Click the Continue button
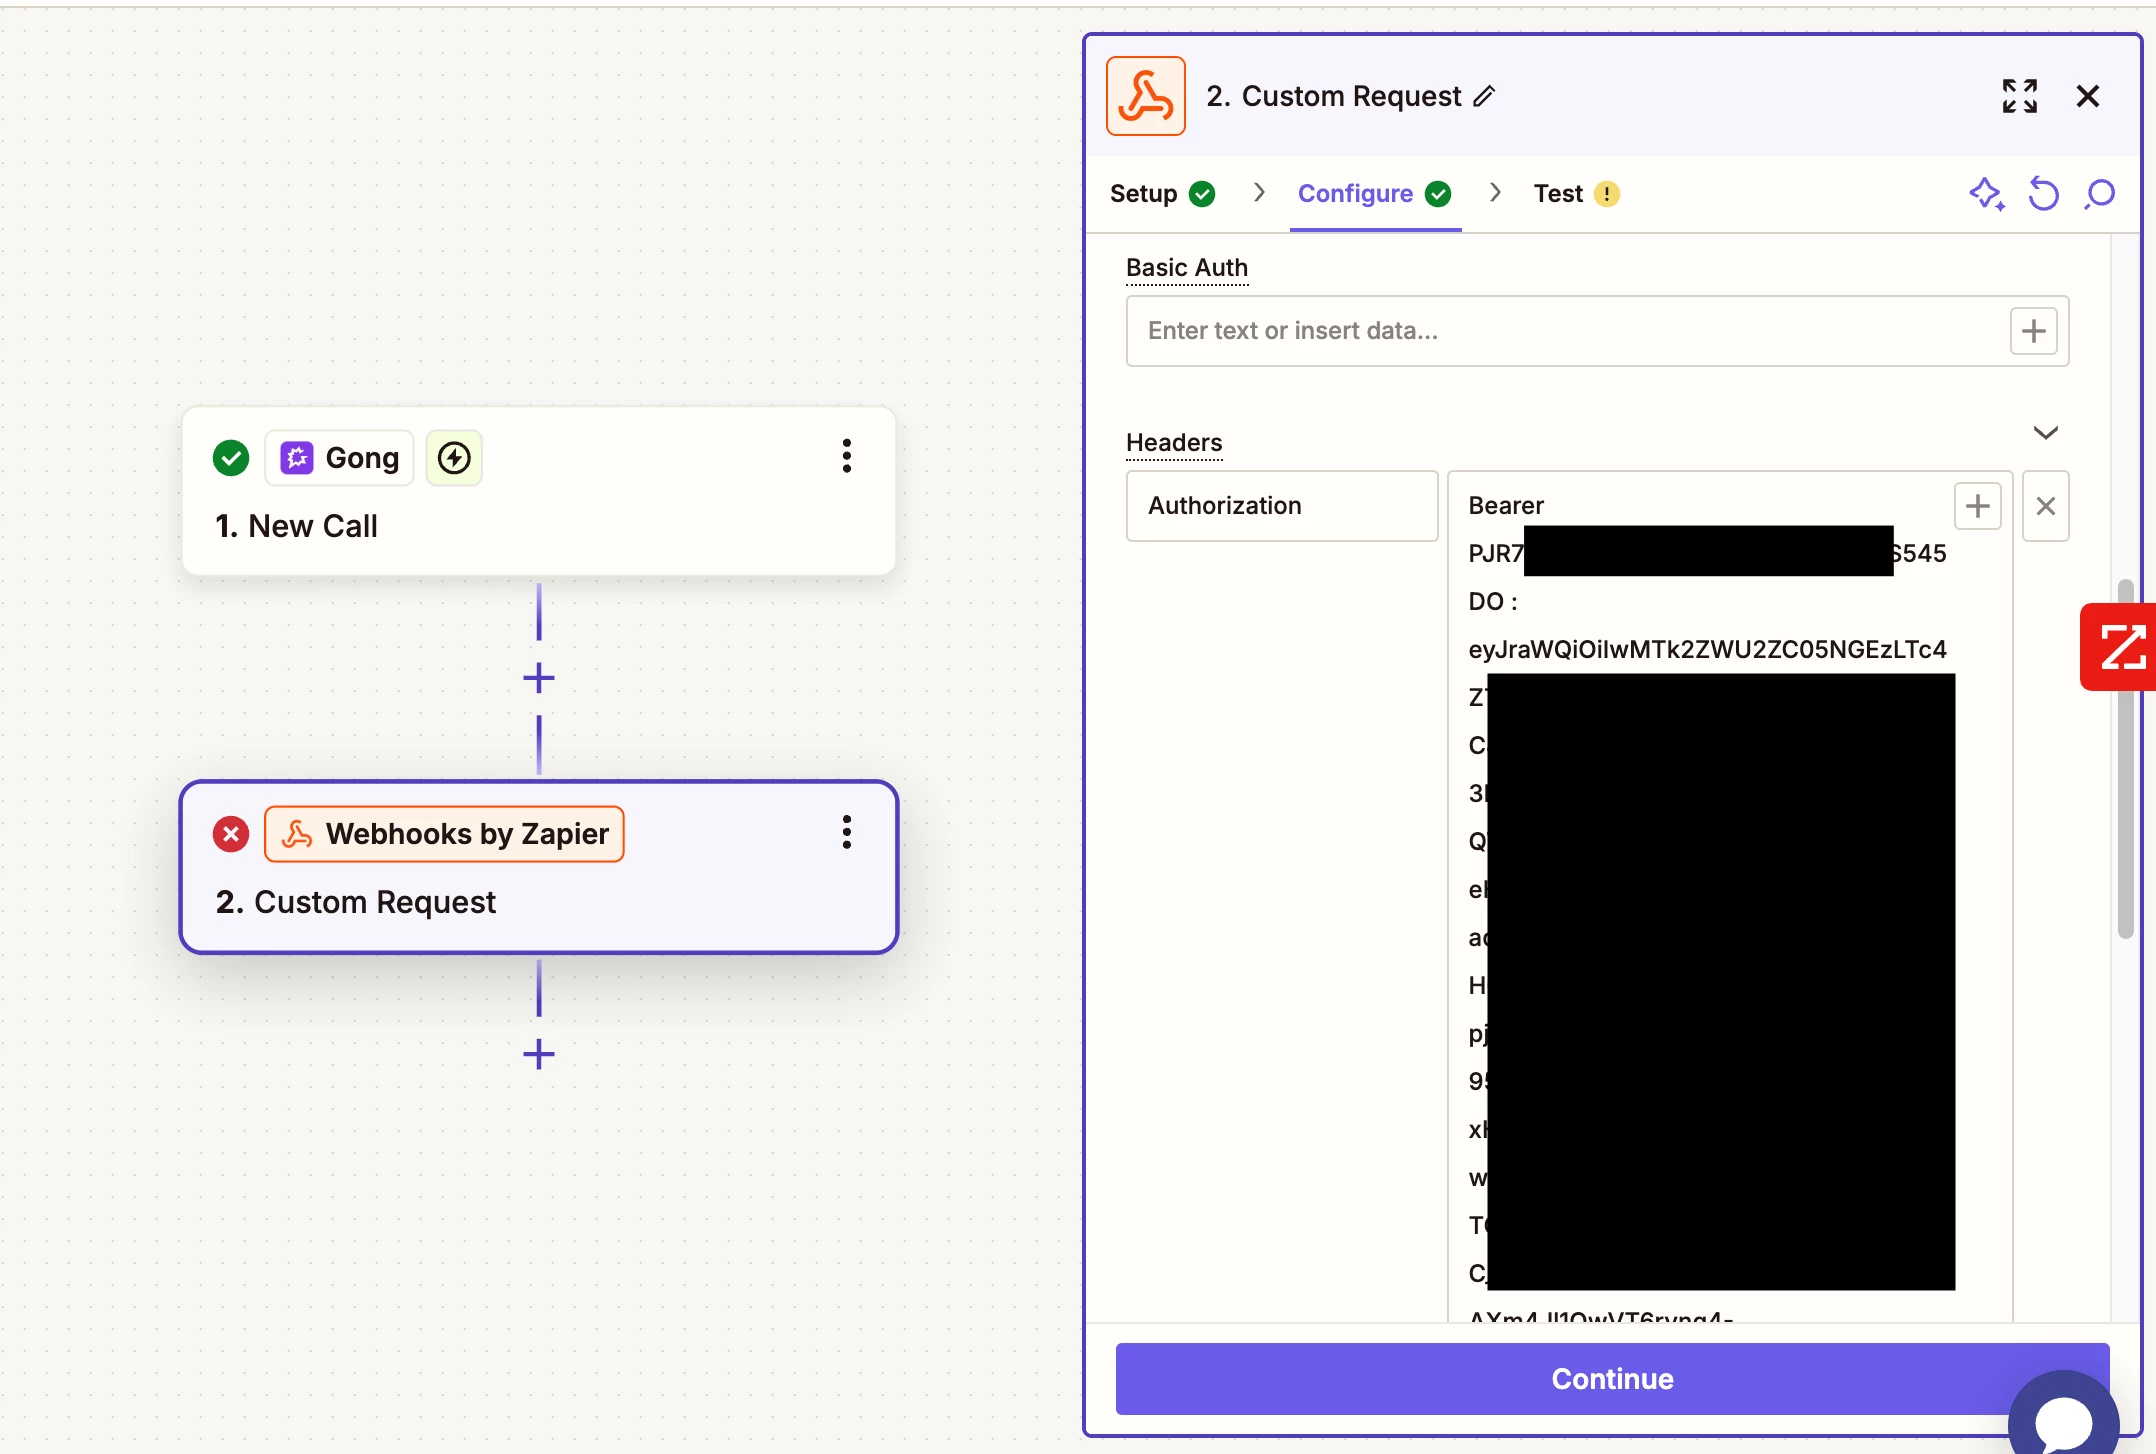This screenshot has width=2156, height=1454. 1612,1378
